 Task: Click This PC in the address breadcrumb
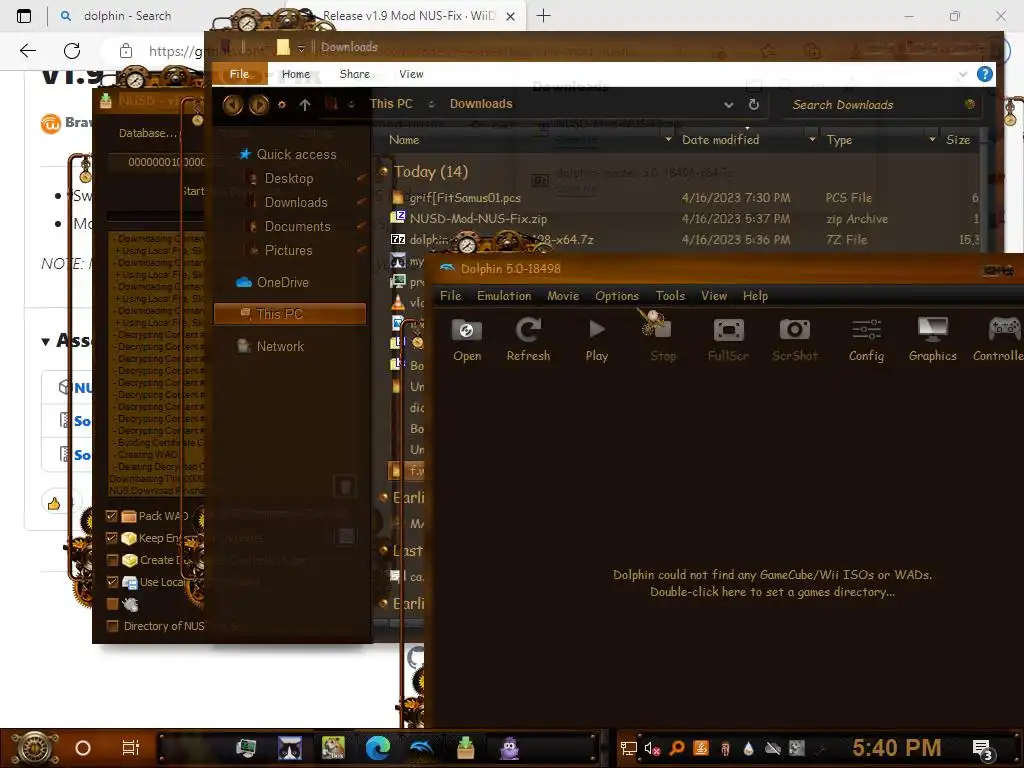[391, 104]
